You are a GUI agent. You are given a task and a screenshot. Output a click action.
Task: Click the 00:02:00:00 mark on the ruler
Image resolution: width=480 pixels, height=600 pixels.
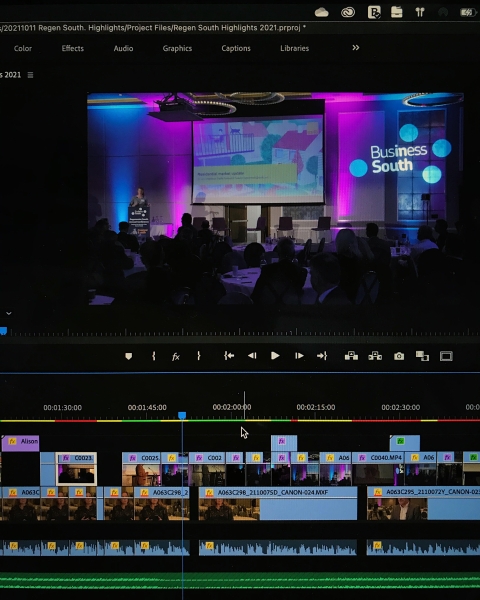click(x=232, y=407)
